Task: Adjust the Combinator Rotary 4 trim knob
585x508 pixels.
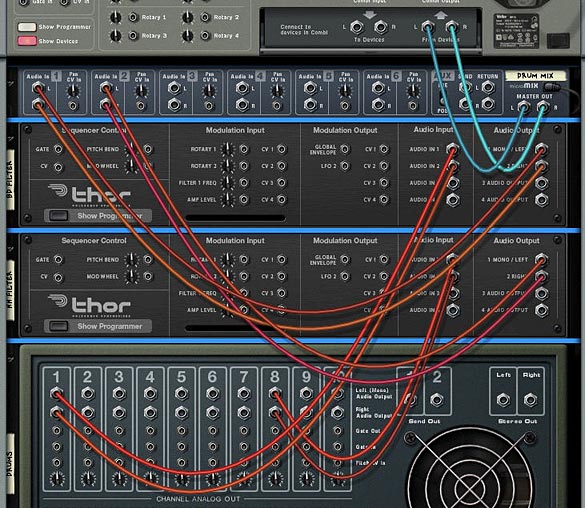Action: coord(187,36)
